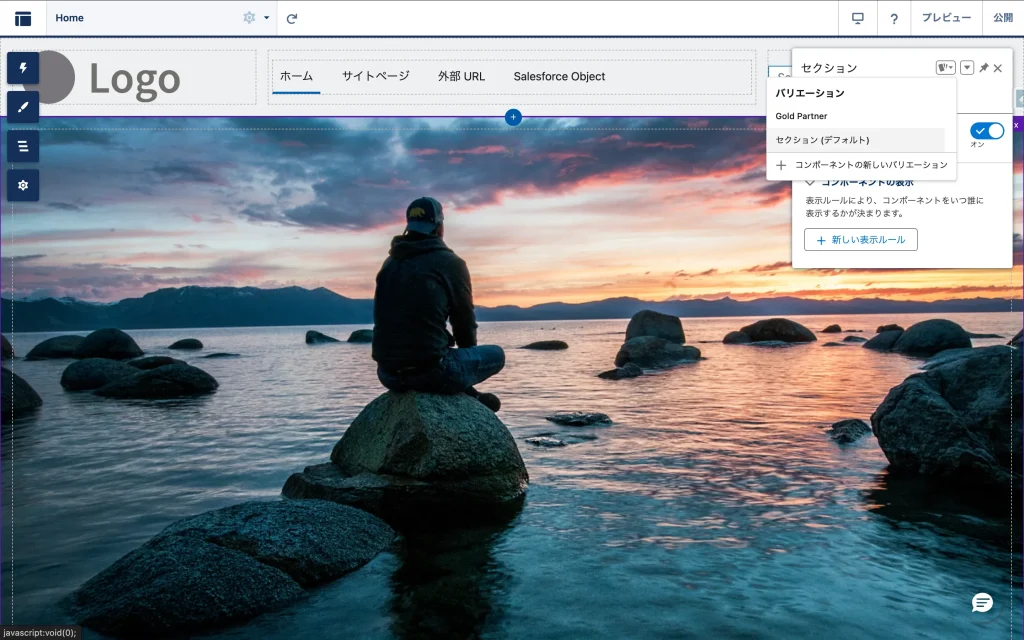Click the Experience Builder menu icon

pos(23,18)
